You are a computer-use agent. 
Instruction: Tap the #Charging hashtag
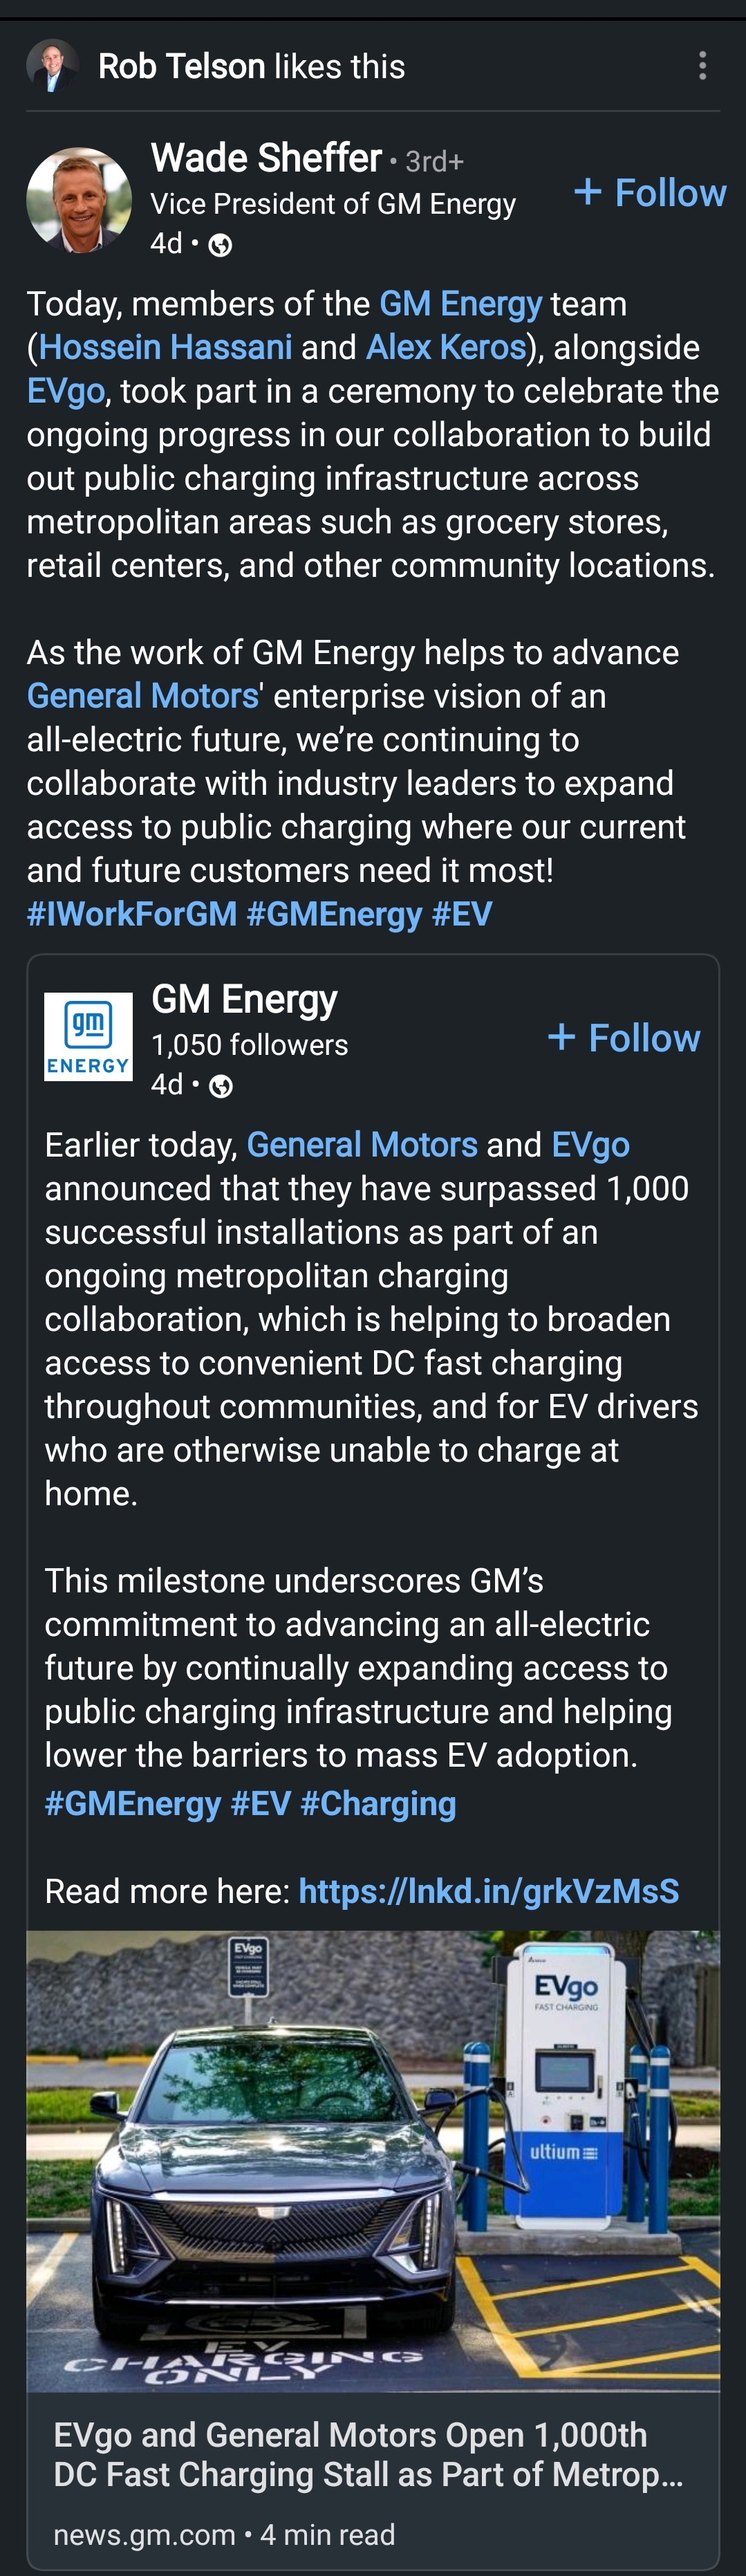pos(378,1803)
